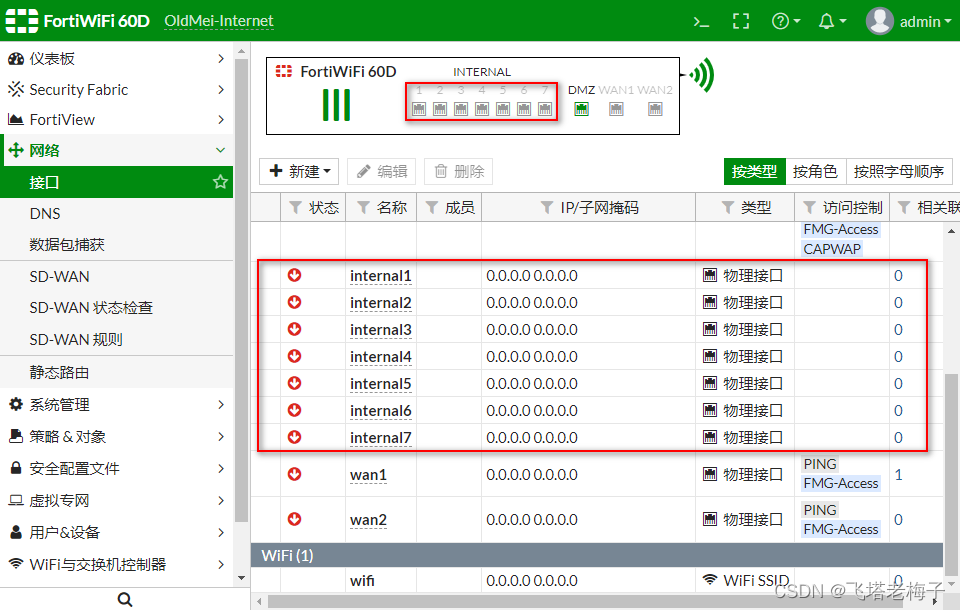Viewport: 960px width, 610px height.
Task: Open the notifications bell menu
Action: click(x=832, y=21)
